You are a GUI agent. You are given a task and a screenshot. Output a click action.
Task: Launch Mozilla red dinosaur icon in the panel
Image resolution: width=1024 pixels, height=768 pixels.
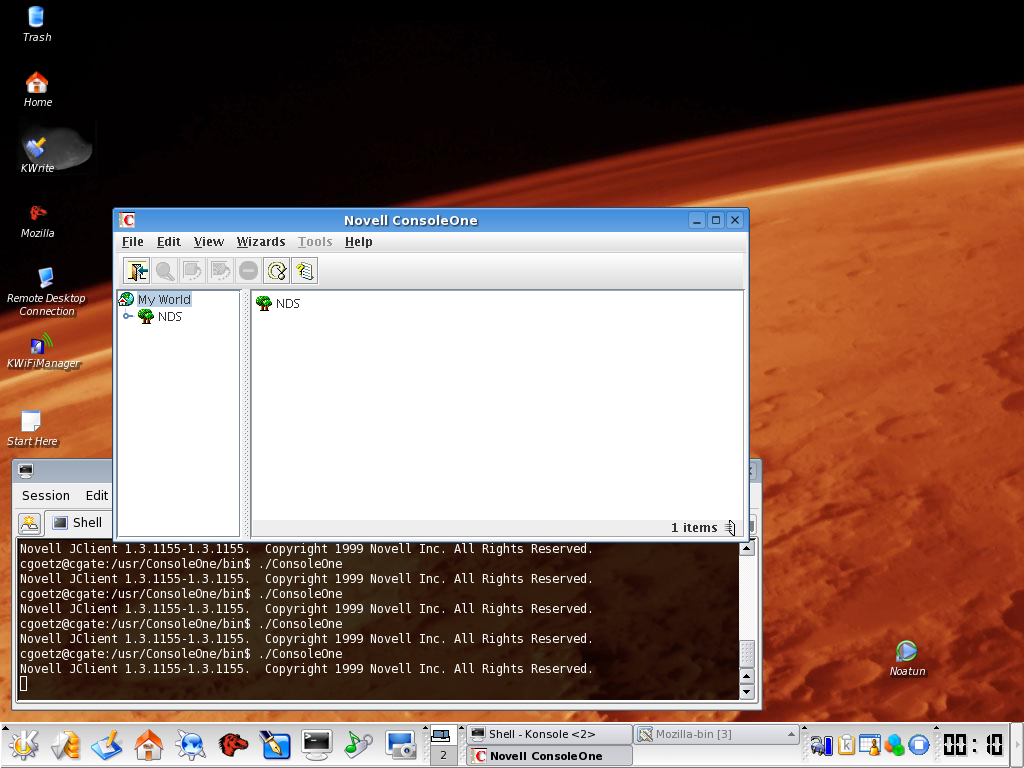pyautogui.click(x=232, y=745)
